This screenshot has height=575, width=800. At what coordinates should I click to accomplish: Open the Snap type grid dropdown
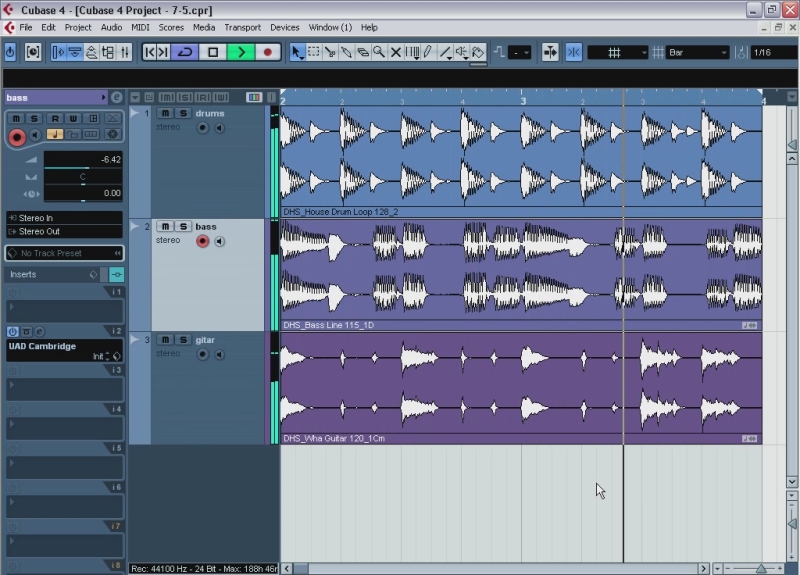click(617, 52)
